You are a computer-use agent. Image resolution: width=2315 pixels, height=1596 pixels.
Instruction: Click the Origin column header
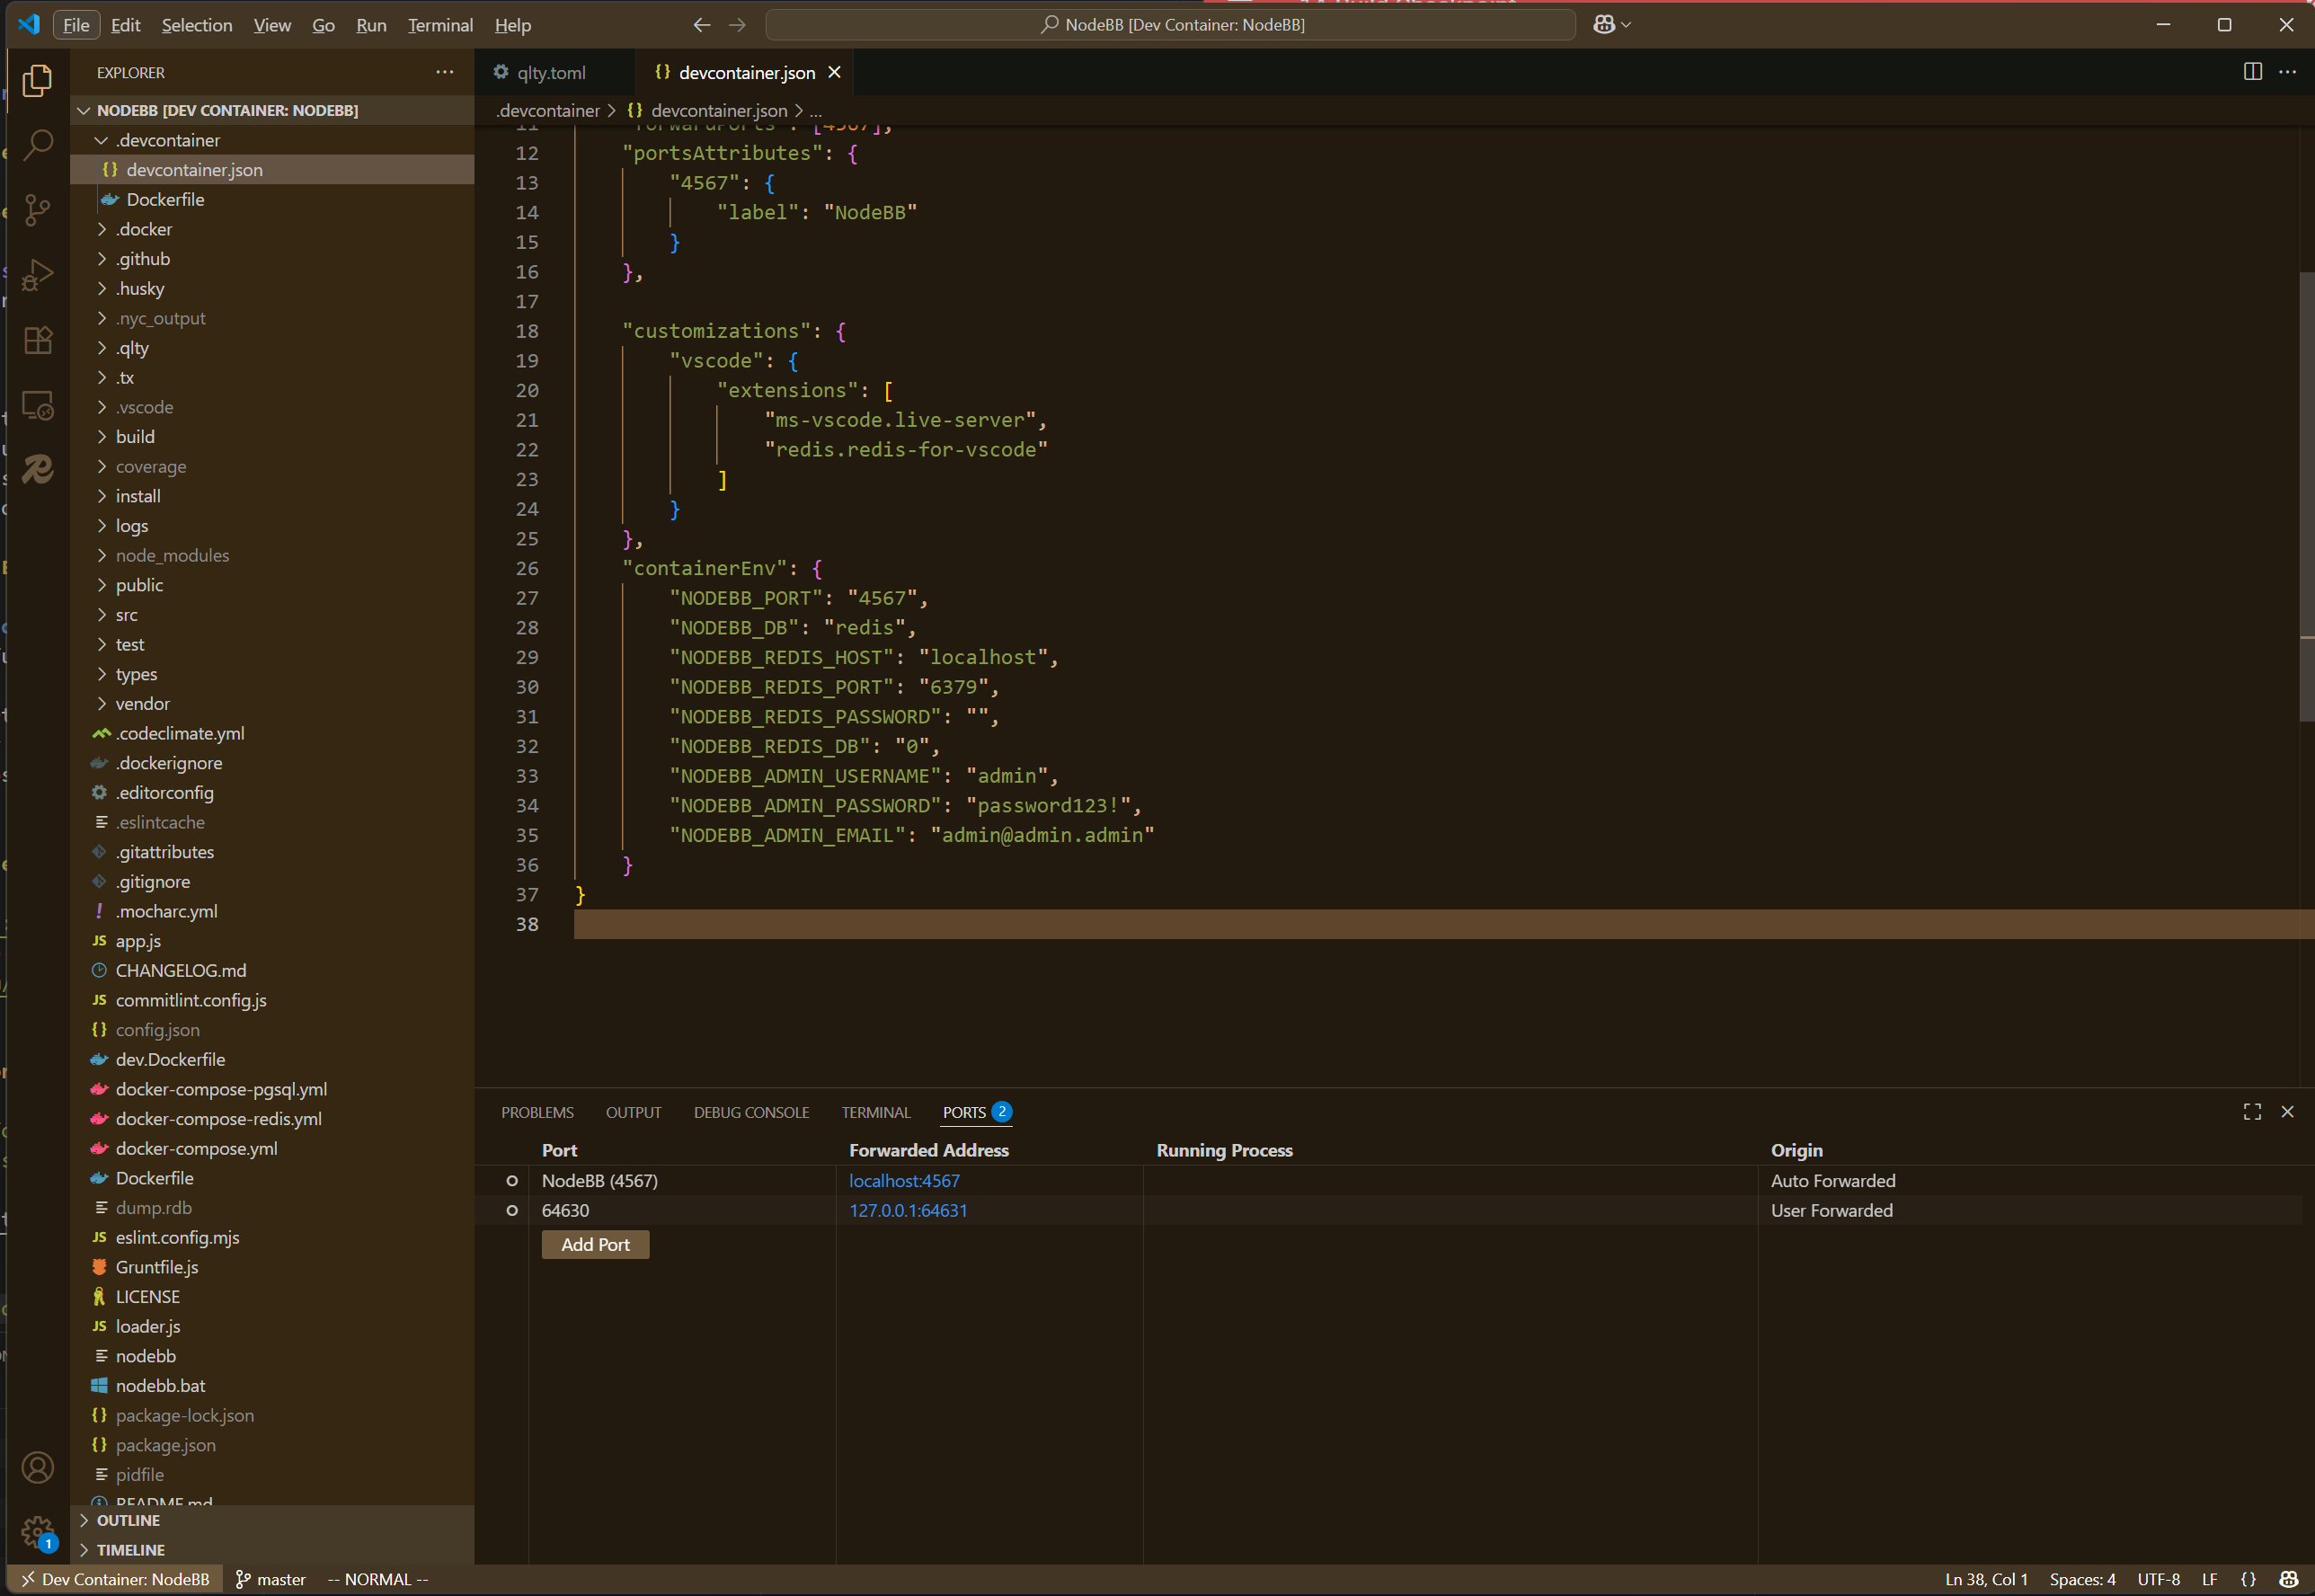(1796, 1151)
